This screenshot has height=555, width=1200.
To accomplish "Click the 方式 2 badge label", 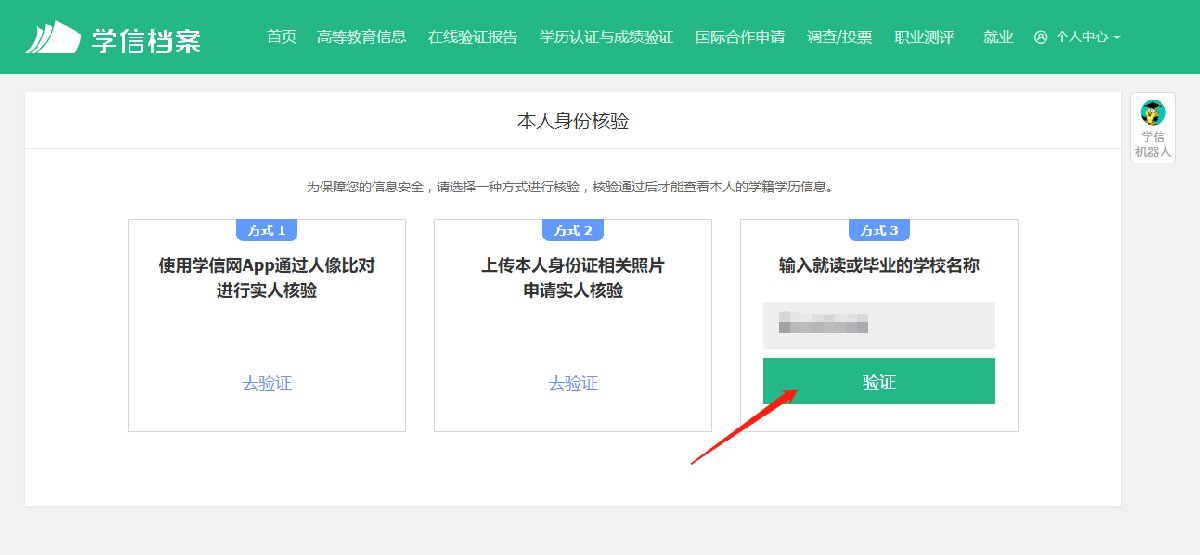I will (x=573, y=230).
